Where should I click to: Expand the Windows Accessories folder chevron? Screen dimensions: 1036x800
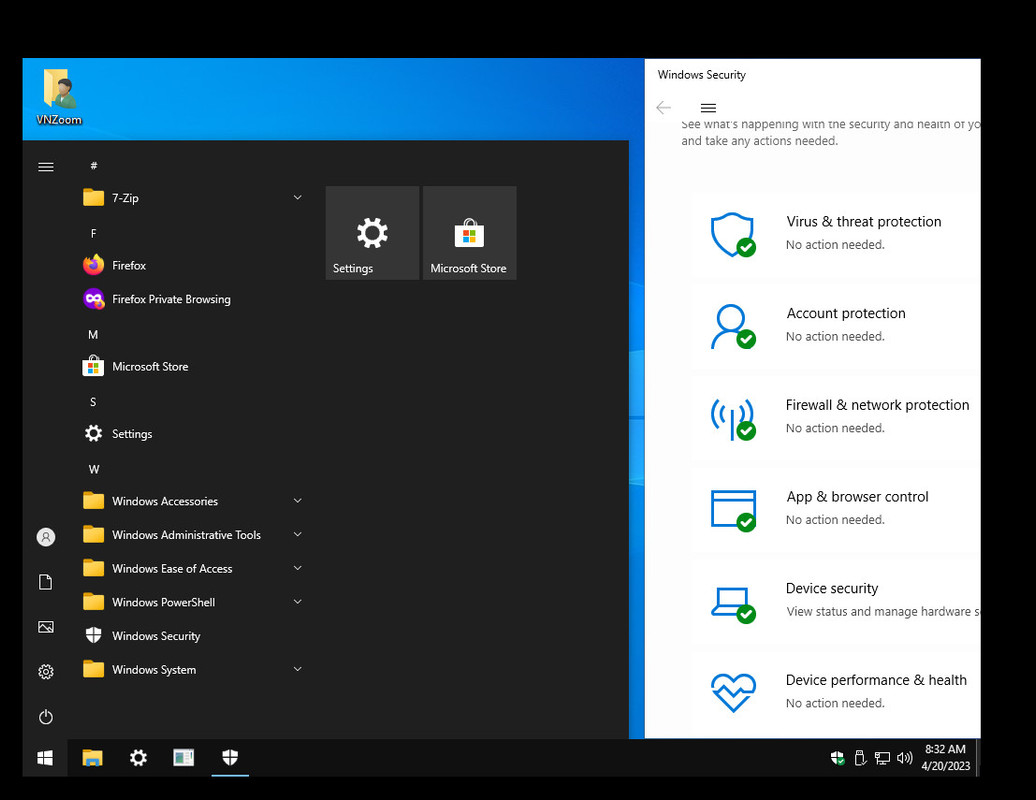[x=297, y=501]
